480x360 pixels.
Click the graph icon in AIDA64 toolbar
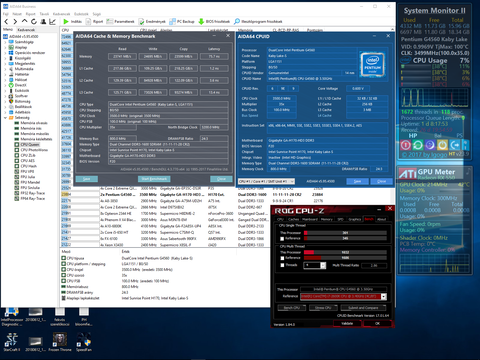(52, 22)
